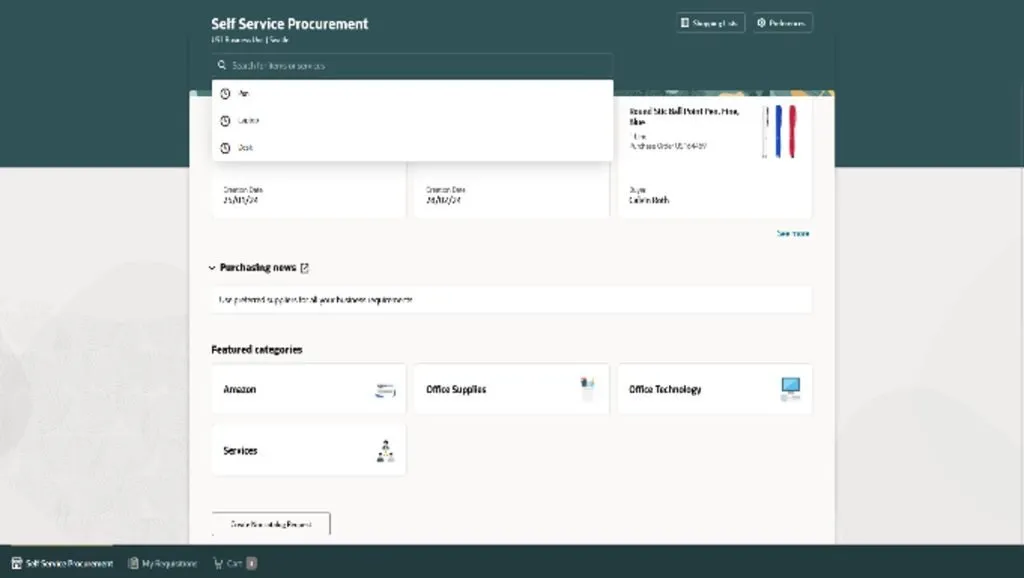Click the Amazon category card icon
The height and width of the screenshot is (578, 1024).
tap(385, 390)
